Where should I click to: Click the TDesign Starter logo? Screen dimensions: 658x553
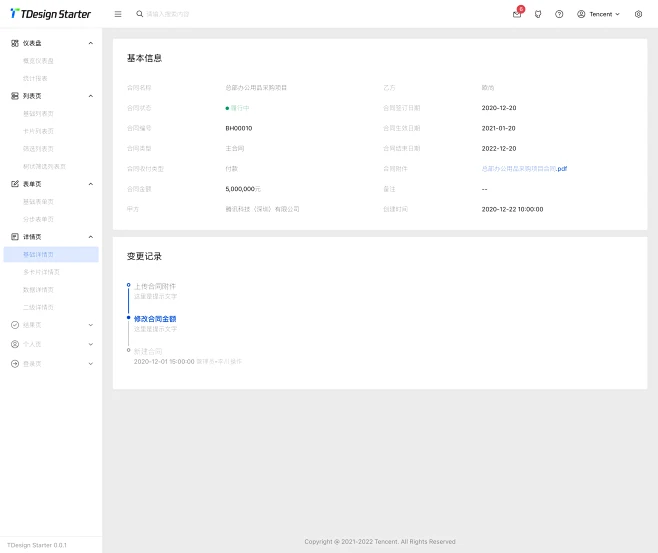[50, 14]
